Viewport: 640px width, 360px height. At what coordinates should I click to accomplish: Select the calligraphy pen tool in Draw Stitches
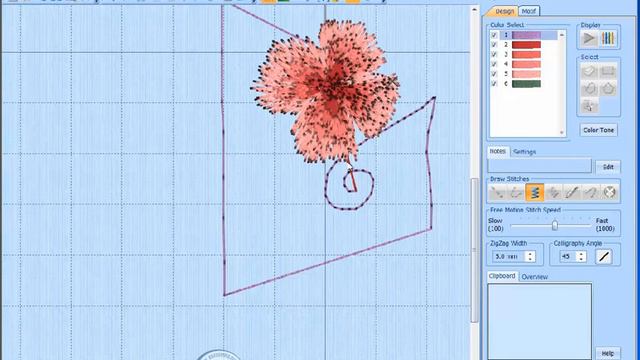(x=572, y=192)
